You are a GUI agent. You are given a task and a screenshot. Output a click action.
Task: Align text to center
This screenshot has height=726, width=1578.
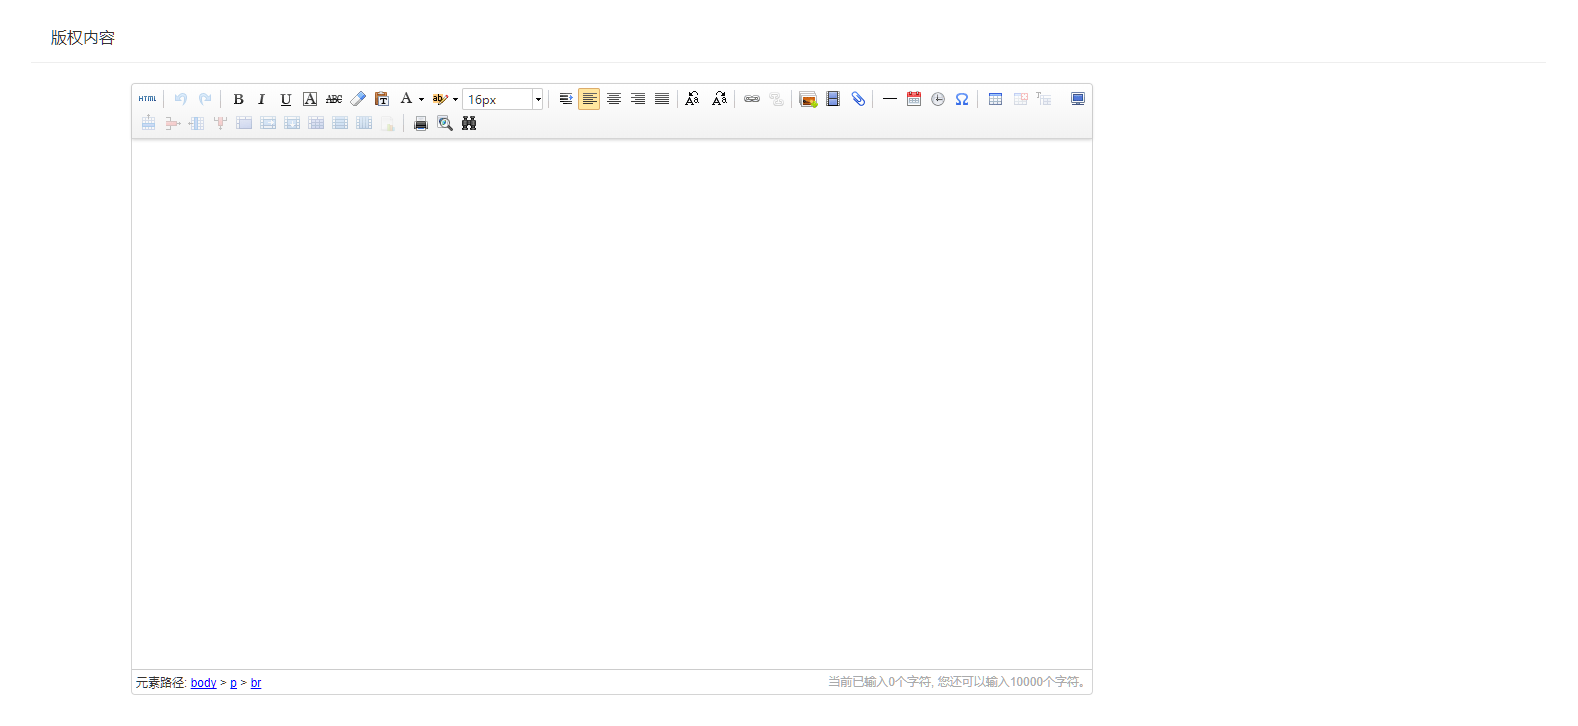point(614,99)
